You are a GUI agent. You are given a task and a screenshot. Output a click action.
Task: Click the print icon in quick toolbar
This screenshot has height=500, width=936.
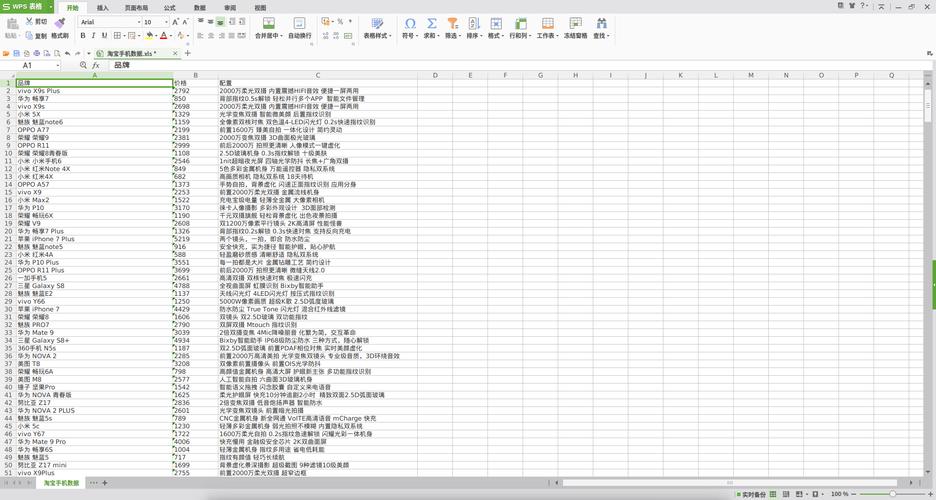click(x=37, y=54)
